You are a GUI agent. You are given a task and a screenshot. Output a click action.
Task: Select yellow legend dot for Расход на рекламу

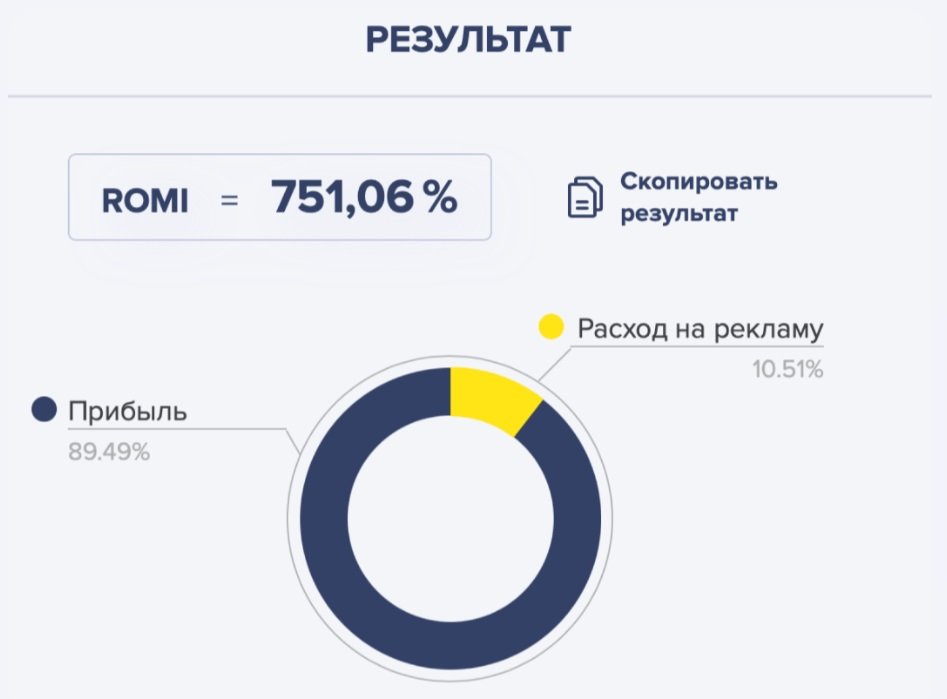551,327
